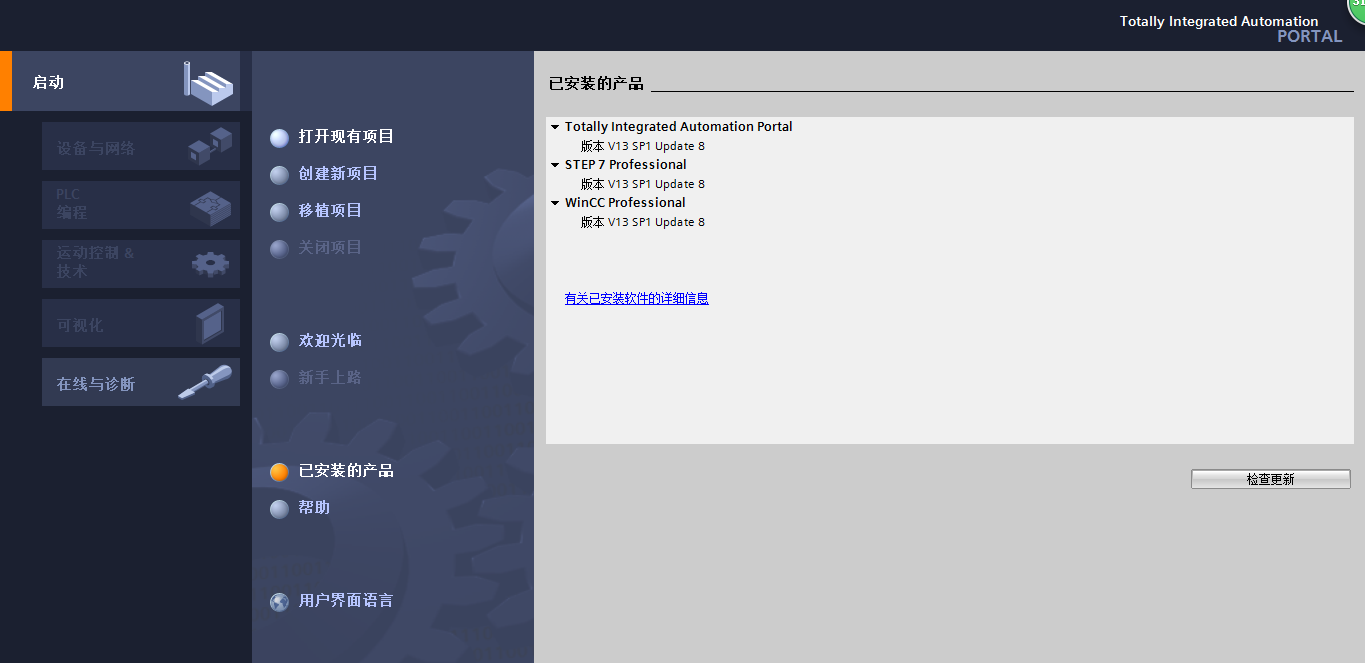Open the 设备与网络 portal
Image resolution: width=1365 pixels, height=663 pixels.
click(141, 146)
